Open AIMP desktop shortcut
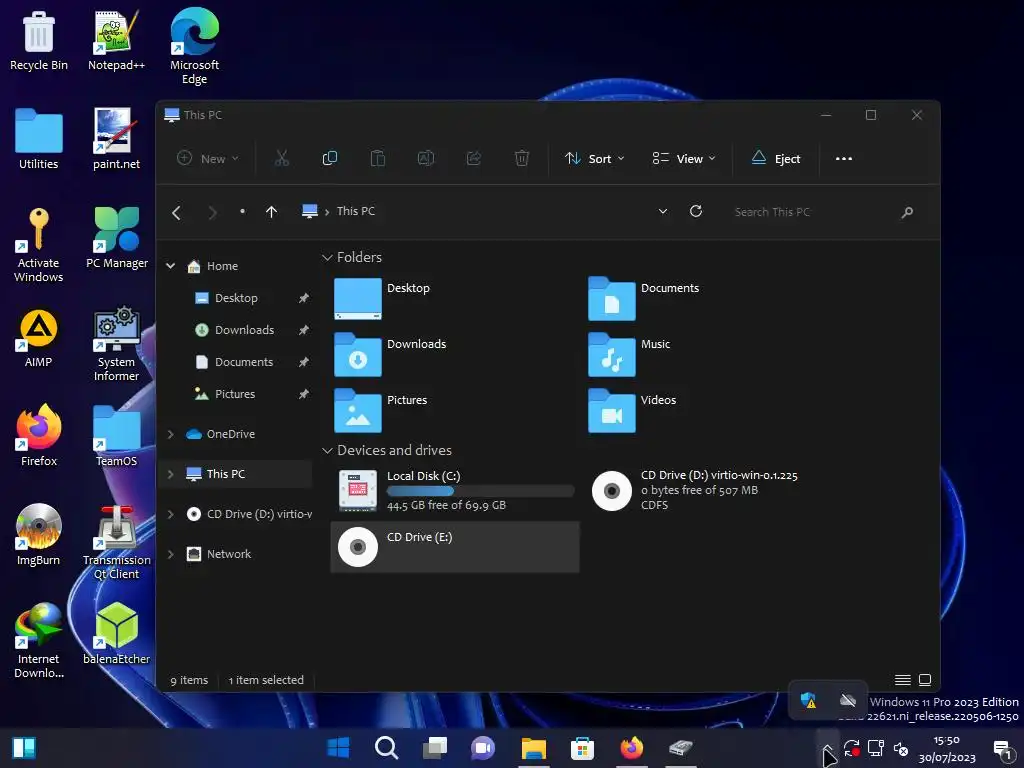The height and width of the screenshot is (768, 1024). click(39, 338)
